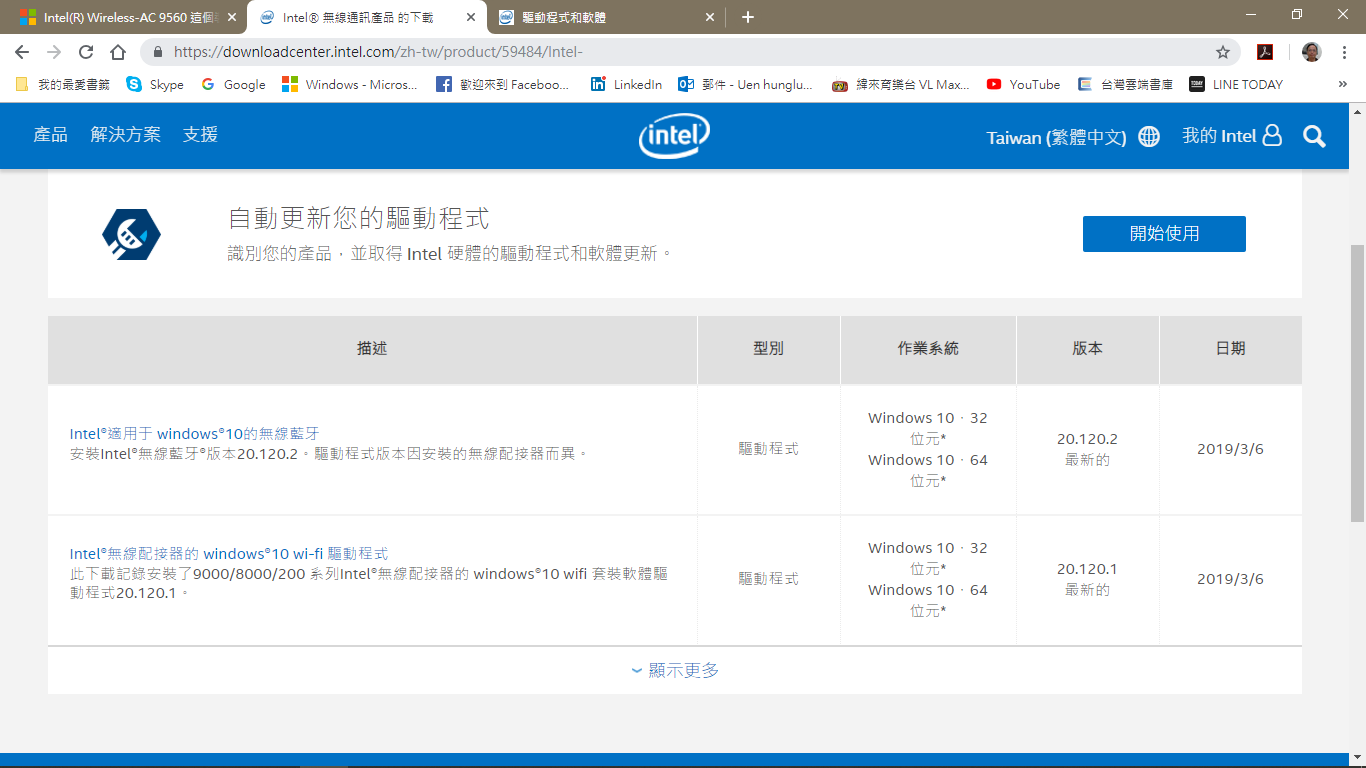Click 驅動程式 type in the Bluetooth row
This screenshot has height=768, width=1366.
coord(768,449)
